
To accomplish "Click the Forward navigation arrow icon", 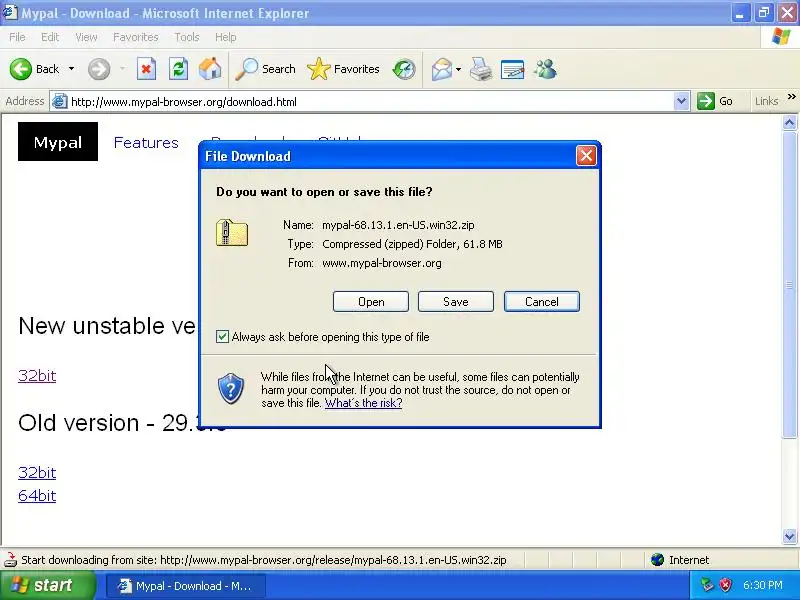I will click(x=98, y=69).
